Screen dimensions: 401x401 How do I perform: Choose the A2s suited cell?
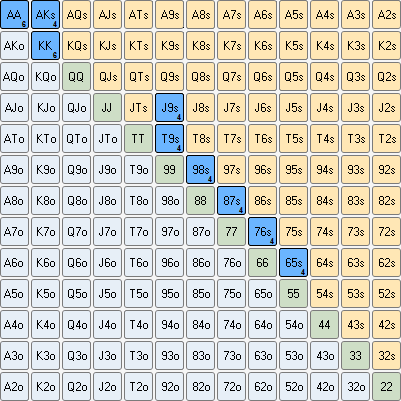click(x=386, y=14)
